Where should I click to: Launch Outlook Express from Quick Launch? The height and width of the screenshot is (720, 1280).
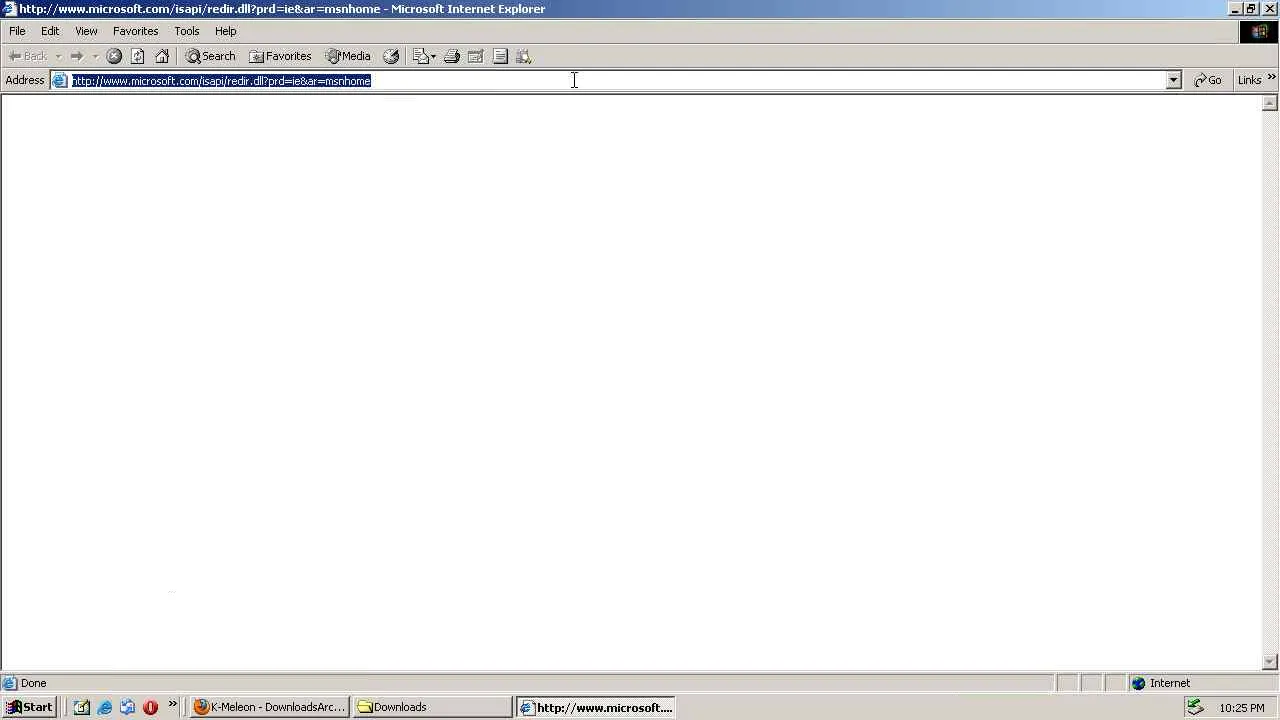click(x=128, y=707)
